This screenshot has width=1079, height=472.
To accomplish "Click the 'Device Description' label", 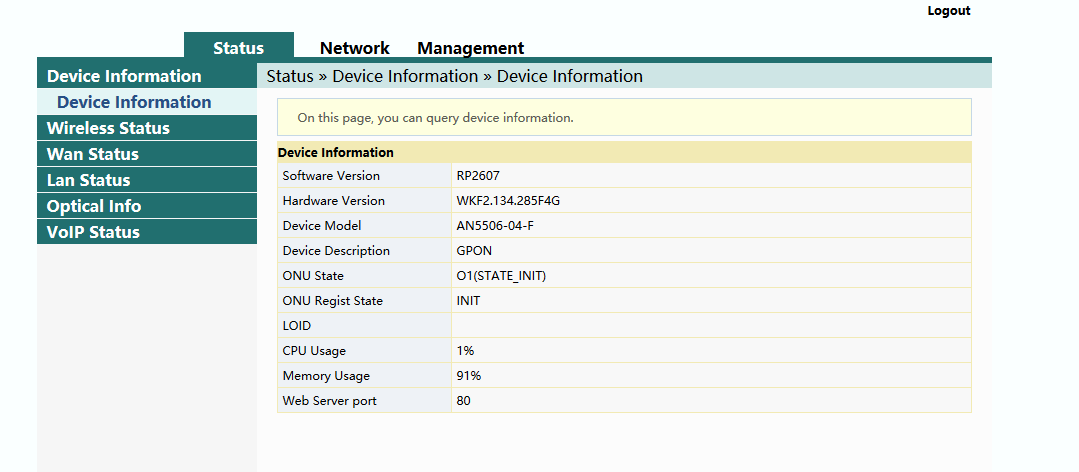I will point(336,250).
